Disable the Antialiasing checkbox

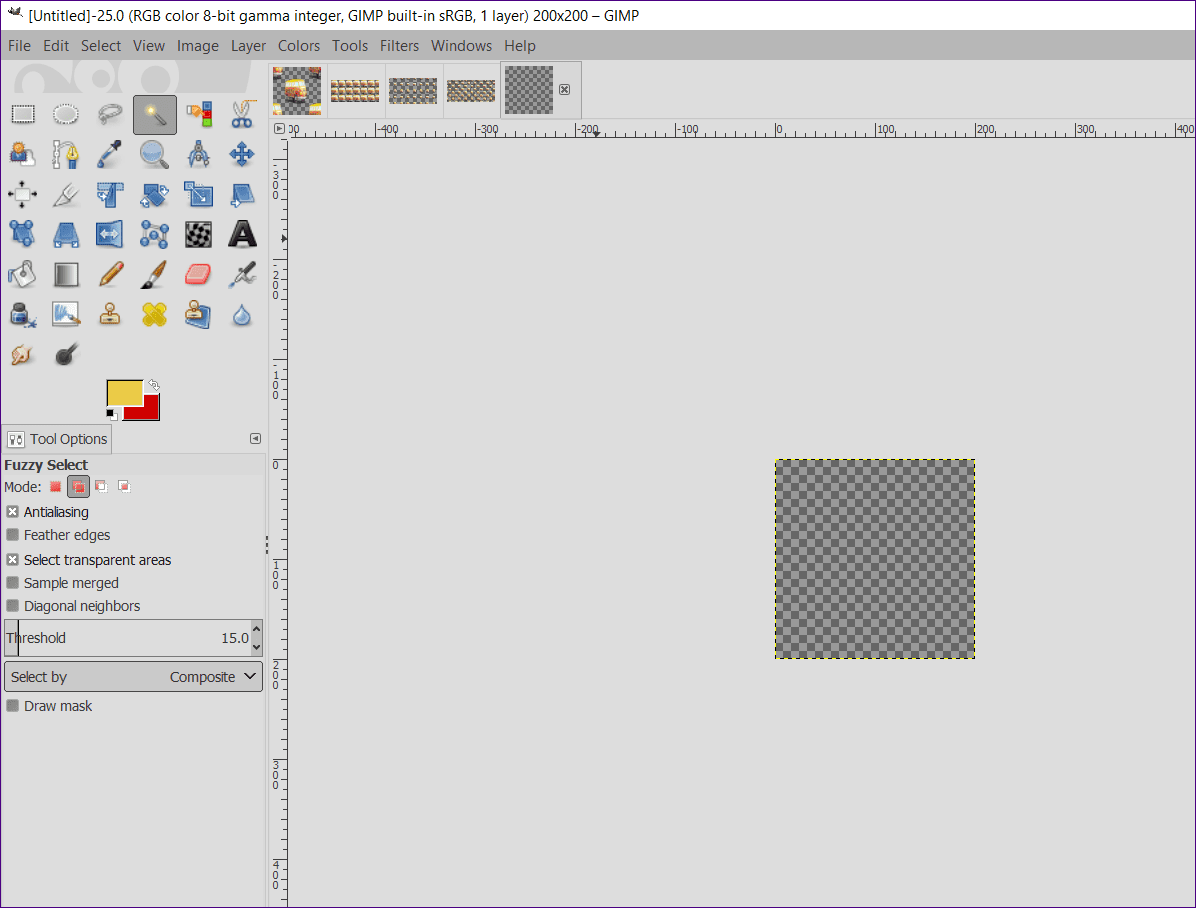tap(12, 512)
